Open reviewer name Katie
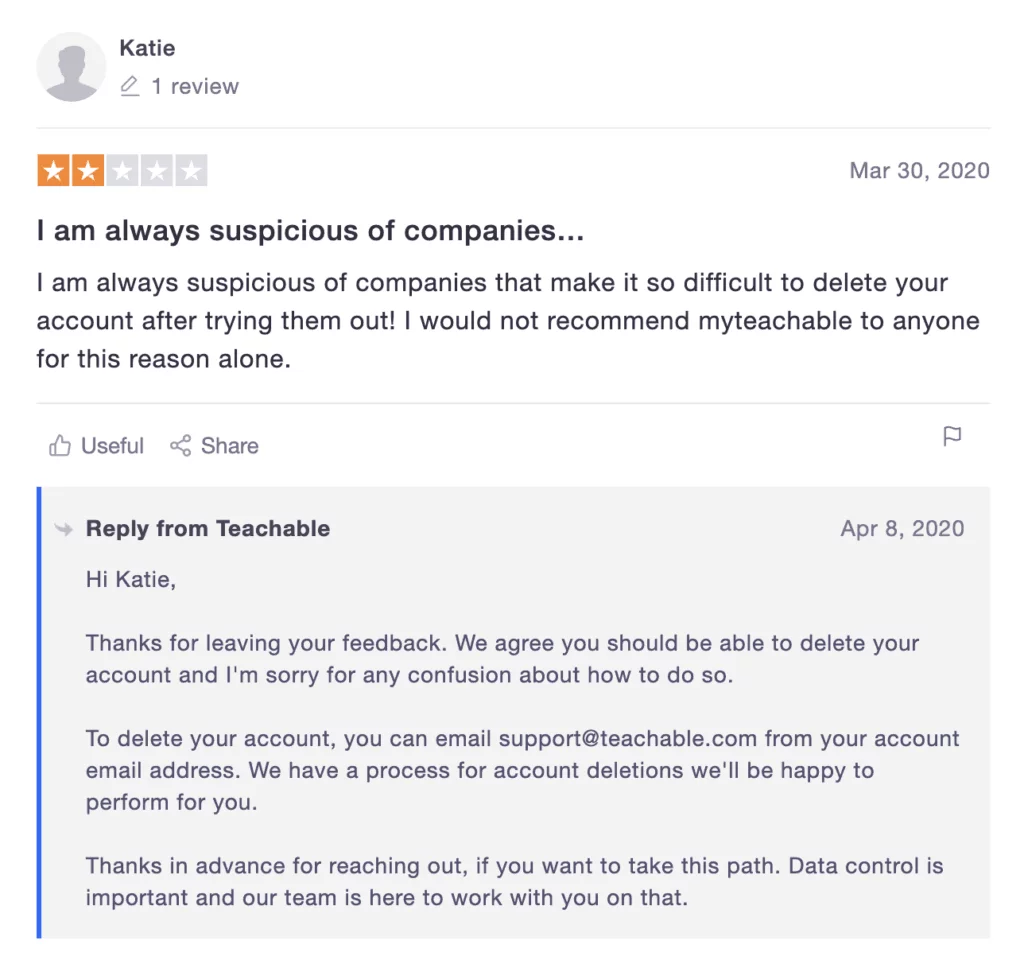The height and width of the screenshot is (972, 1024). (x=147, y=48)
